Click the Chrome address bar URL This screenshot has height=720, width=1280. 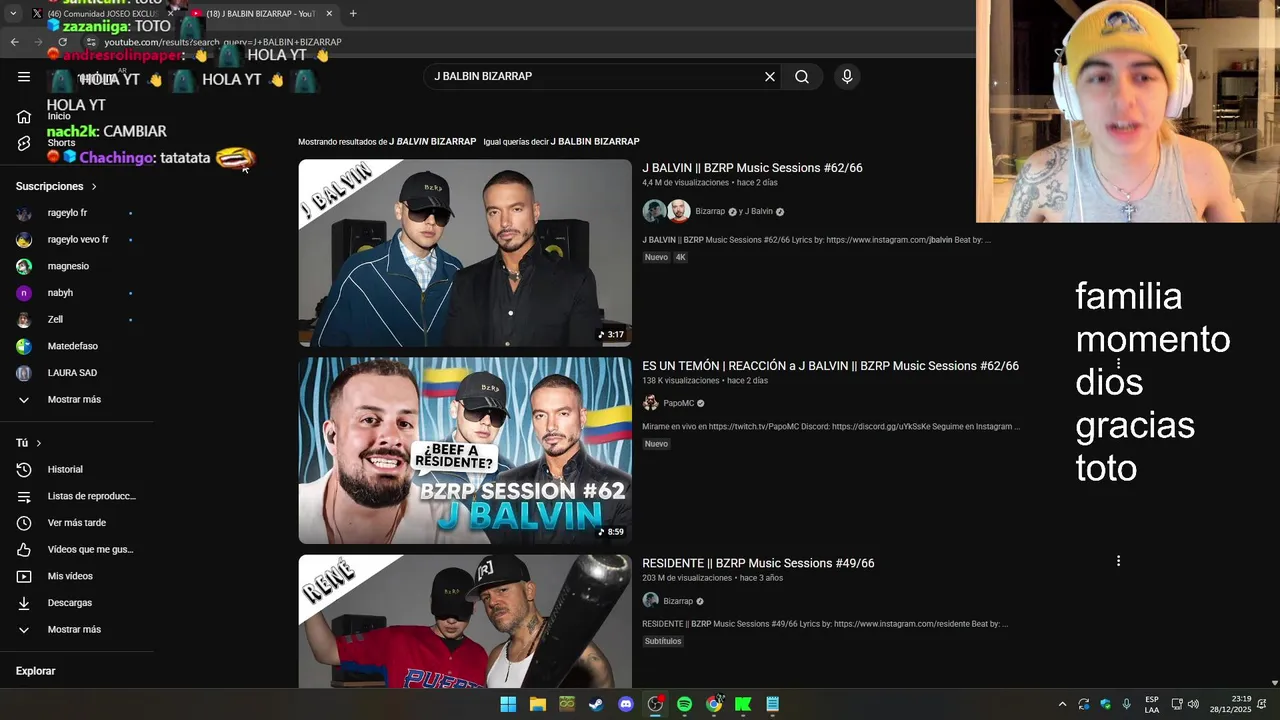[223, 42]
